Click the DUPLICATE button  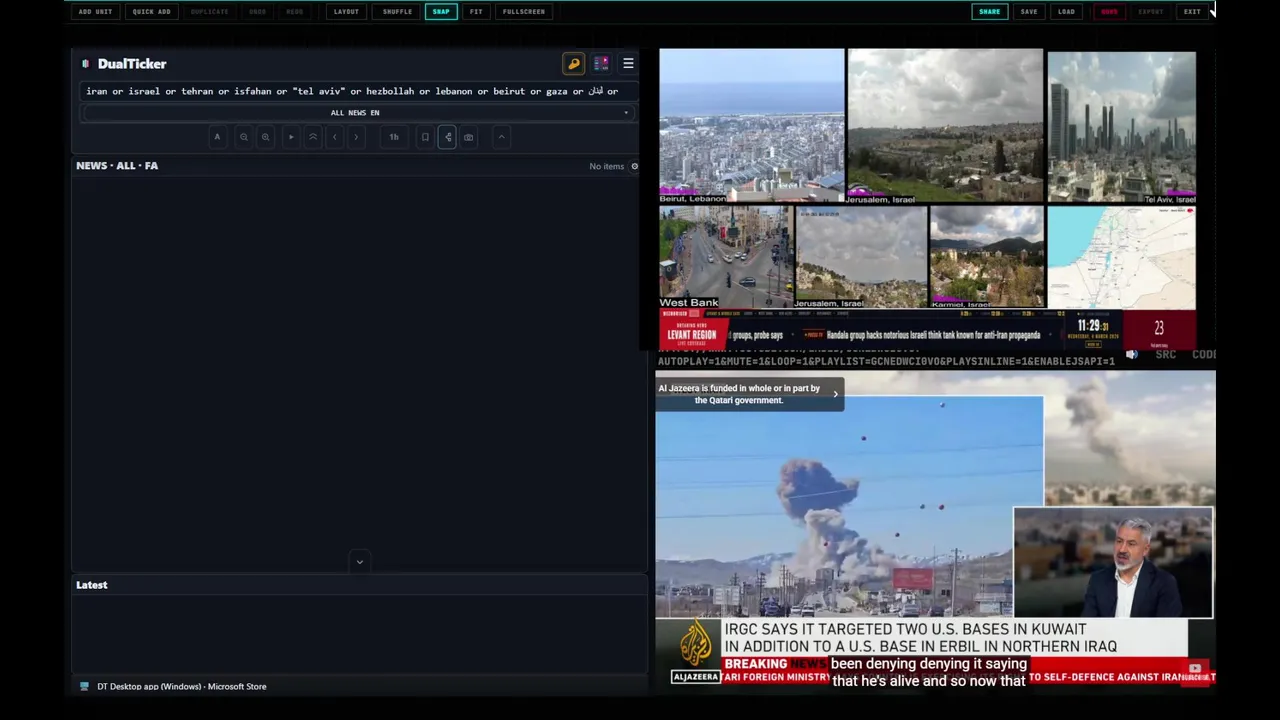[209, 12]
